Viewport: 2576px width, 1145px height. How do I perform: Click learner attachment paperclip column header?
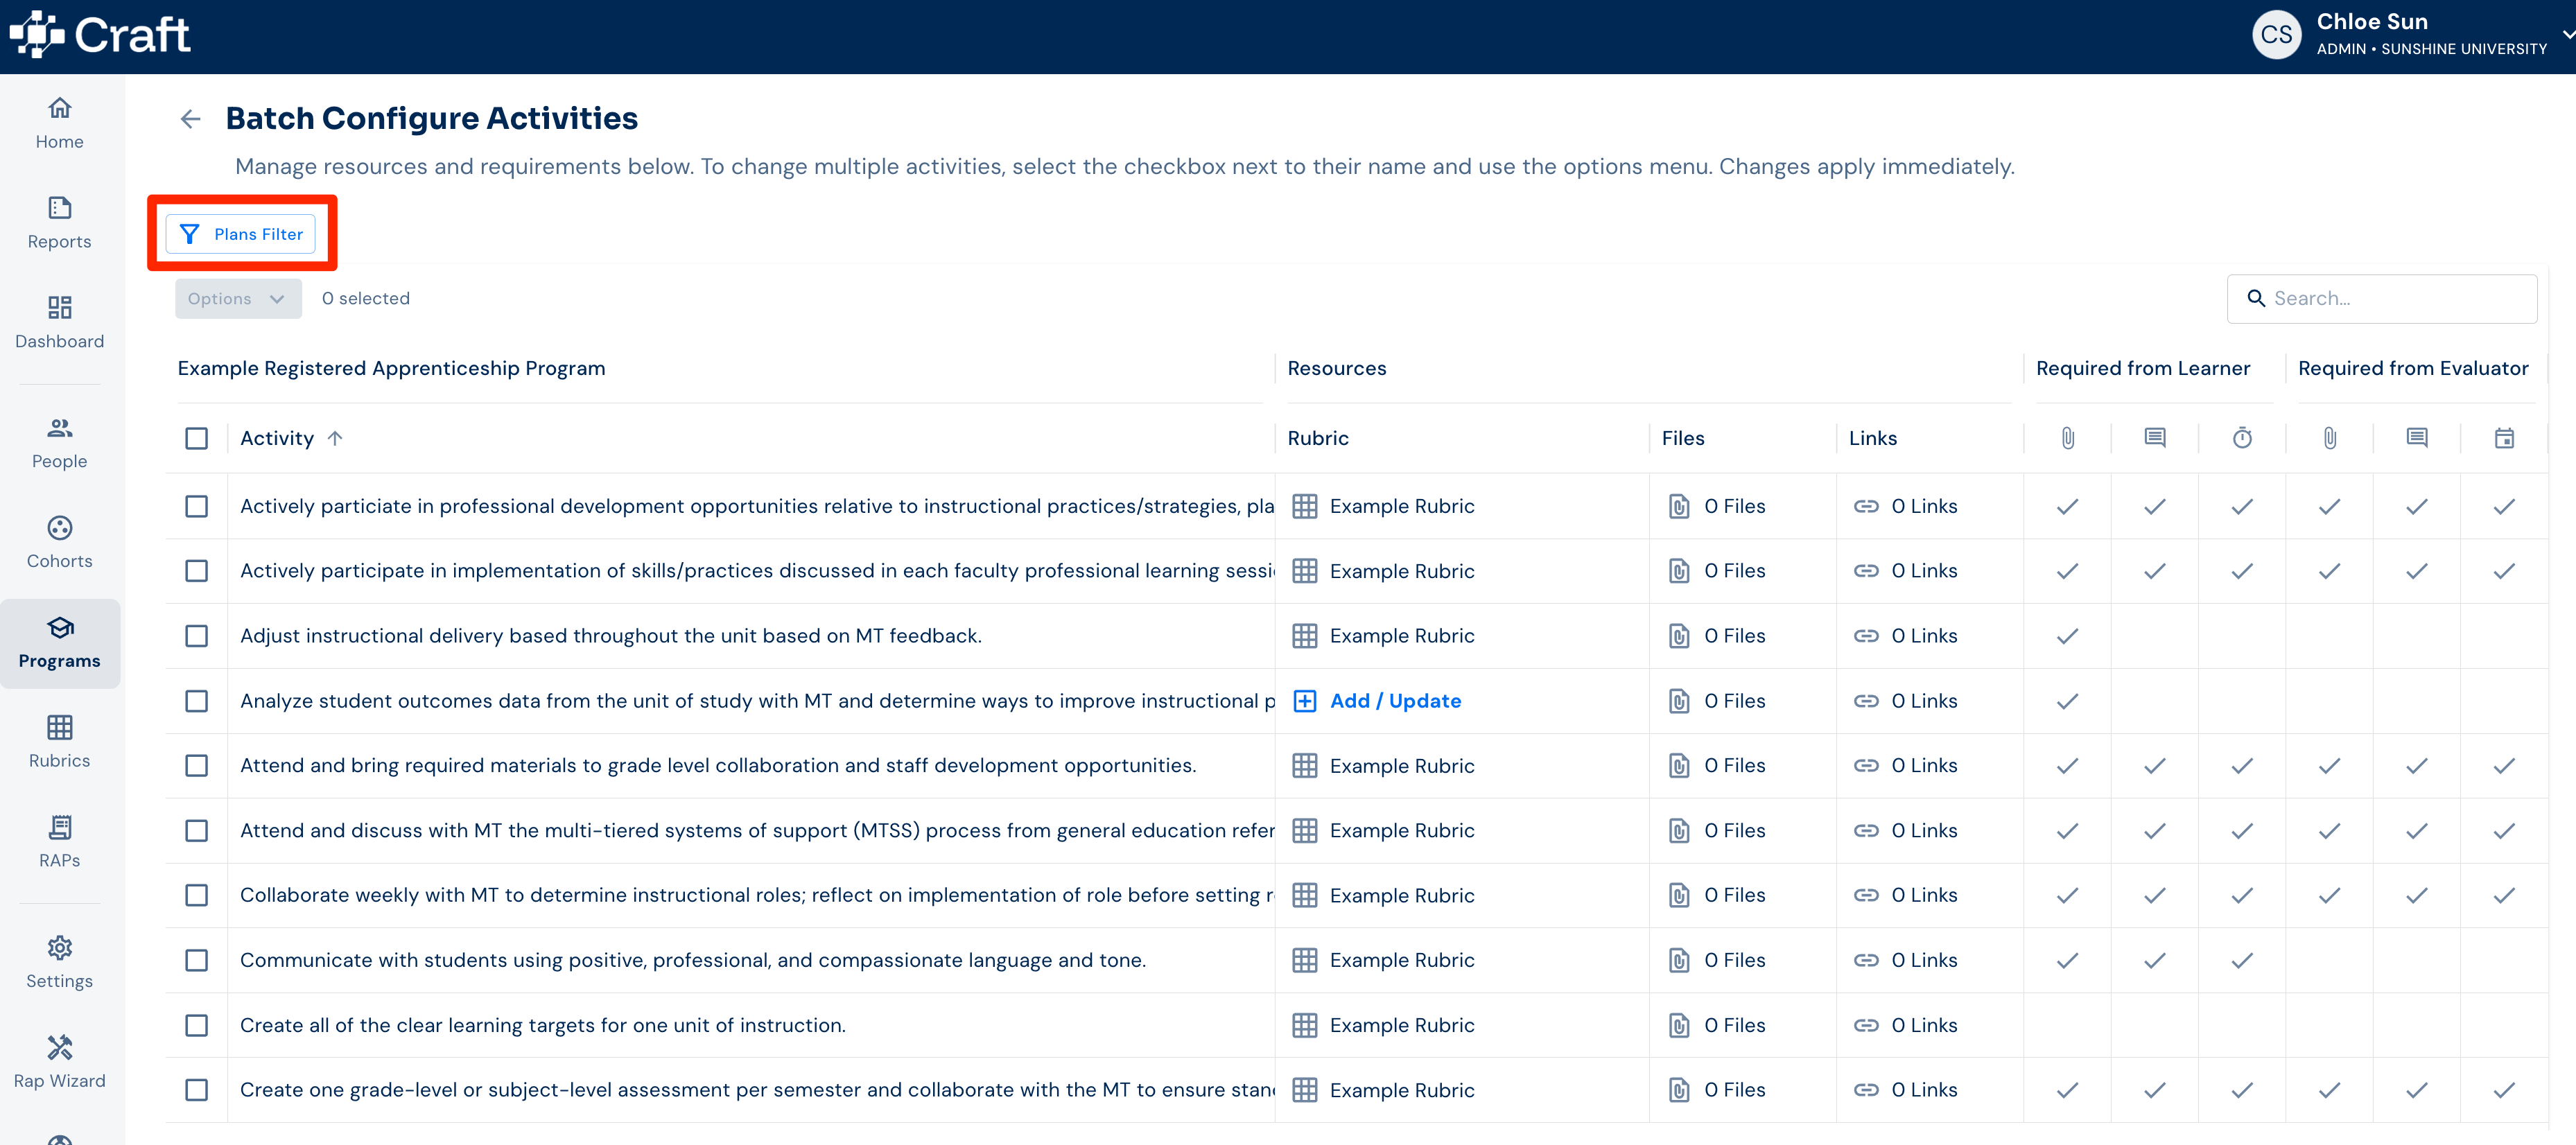[x=2067, y=438]
